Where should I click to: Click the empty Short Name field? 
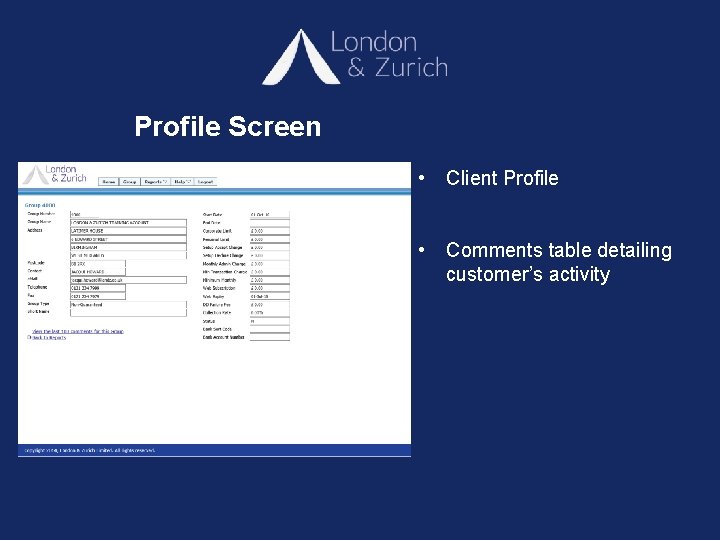[x=128, y=313]
